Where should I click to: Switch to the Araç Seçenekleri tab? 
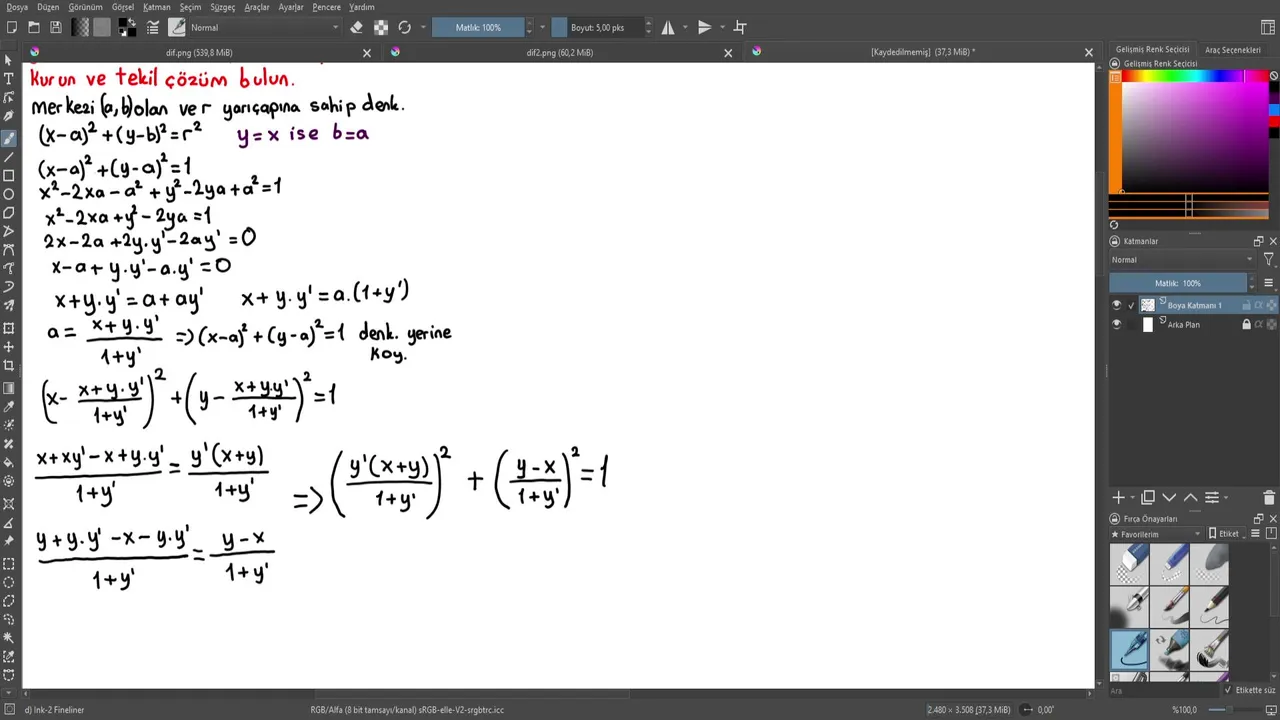click(x=1232, y=50)
